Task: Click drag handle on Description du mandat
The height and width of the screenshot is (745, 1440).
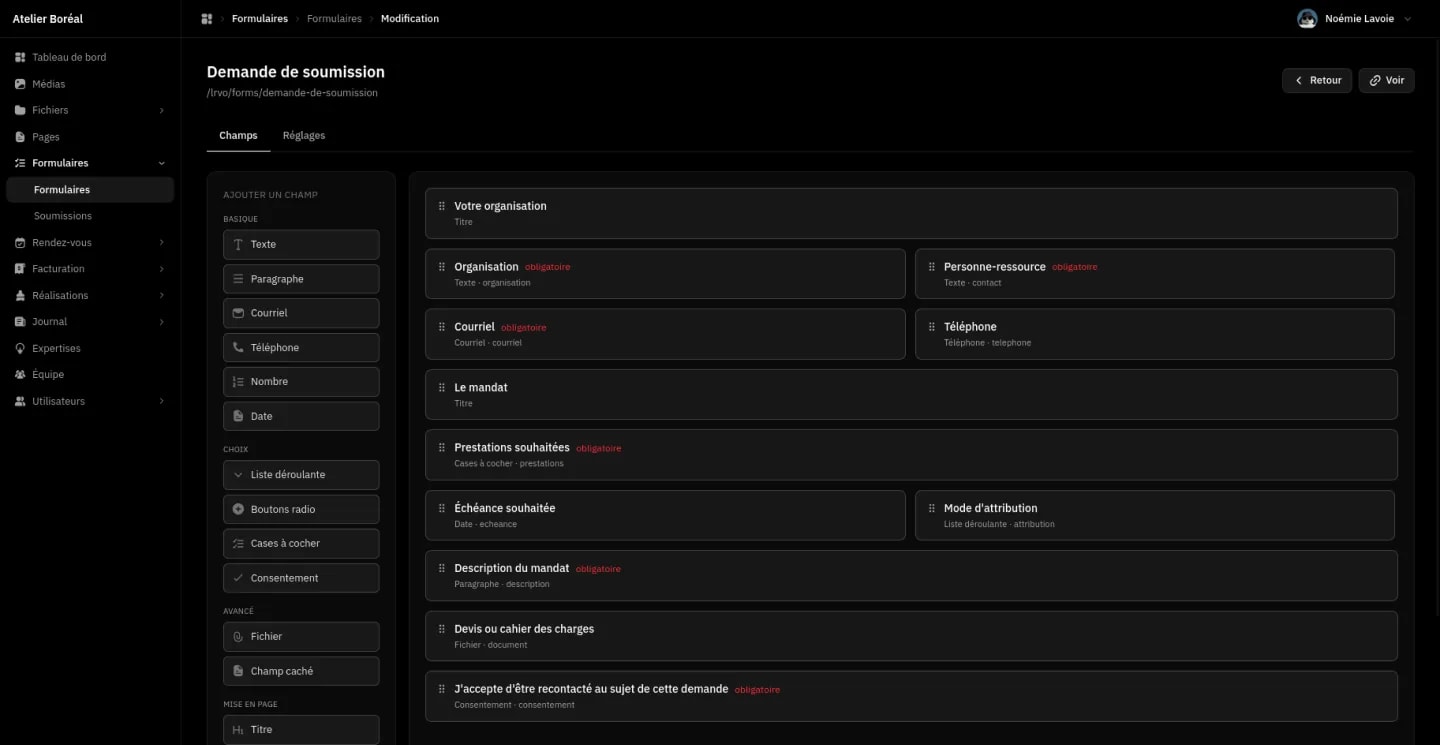Action: pyautogui.click(x=442, y=568)
